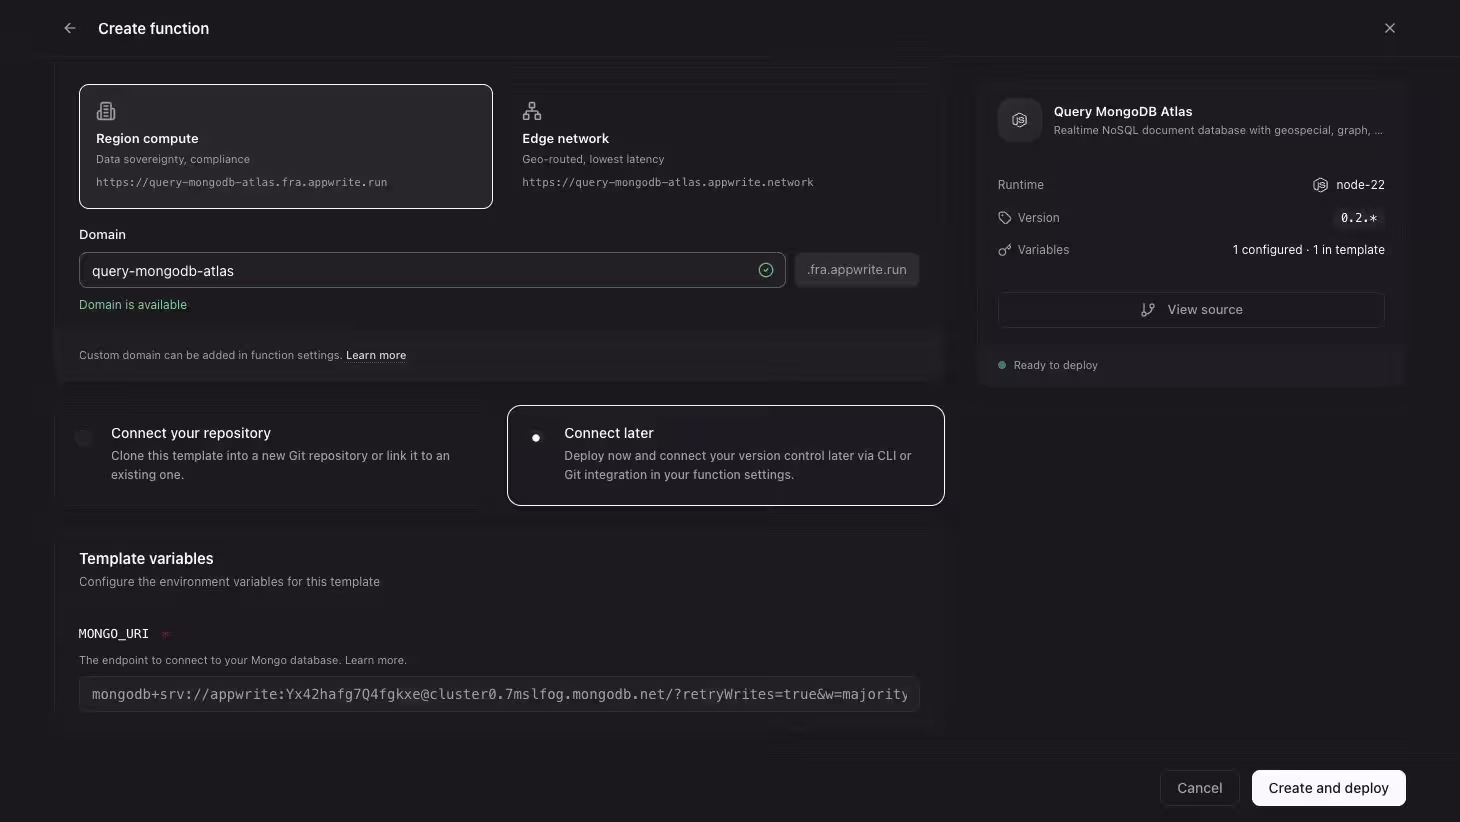The image size is (1460, 822).
Task: Click the Cancel button
Action: coord(1200,788)
